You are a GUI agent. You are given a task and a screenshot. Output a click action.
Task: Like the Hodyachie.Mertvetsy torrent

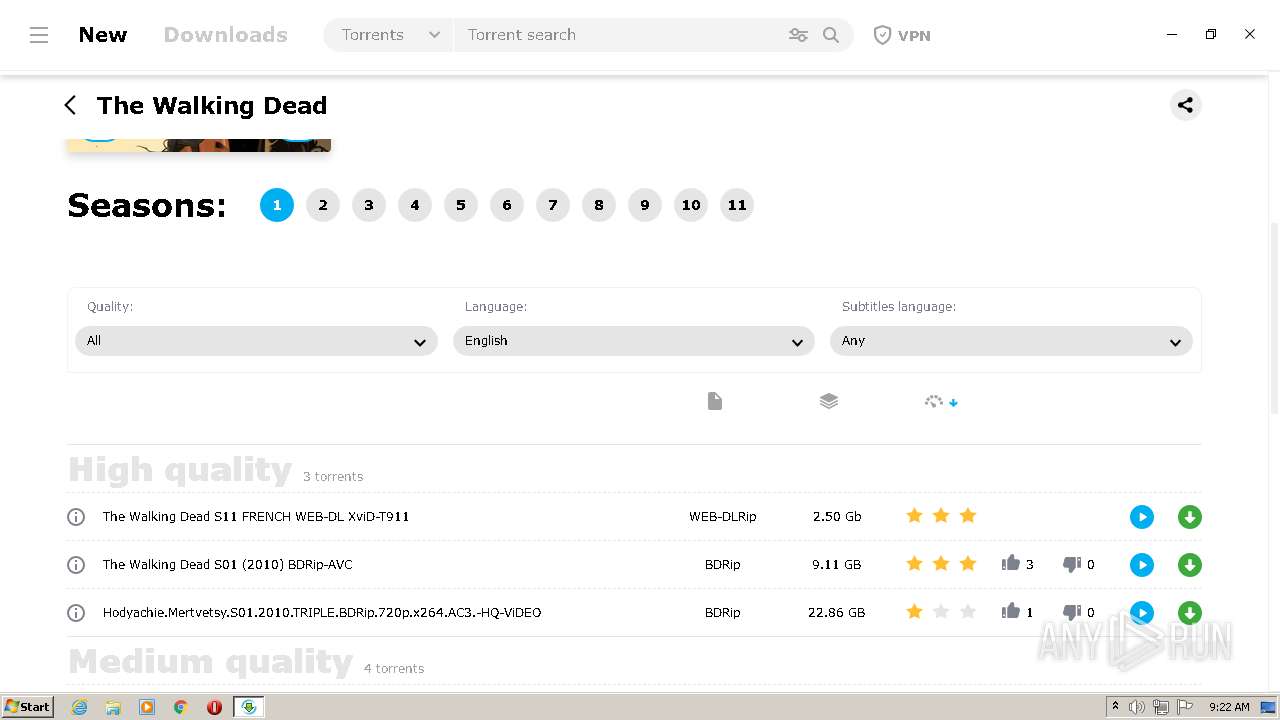tap(1010, 611)
